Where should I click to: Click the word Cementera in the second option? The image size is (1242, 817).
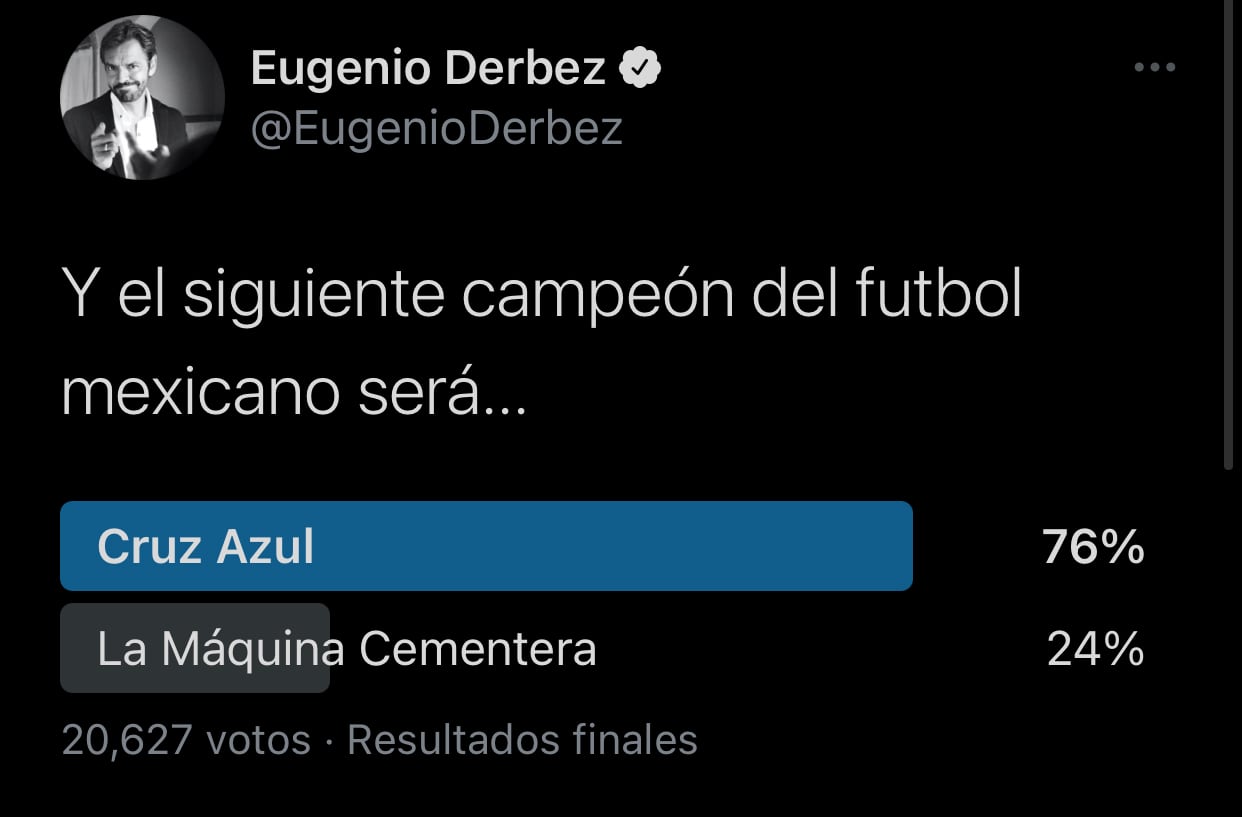pyautogui.click(x=478, y=650)
